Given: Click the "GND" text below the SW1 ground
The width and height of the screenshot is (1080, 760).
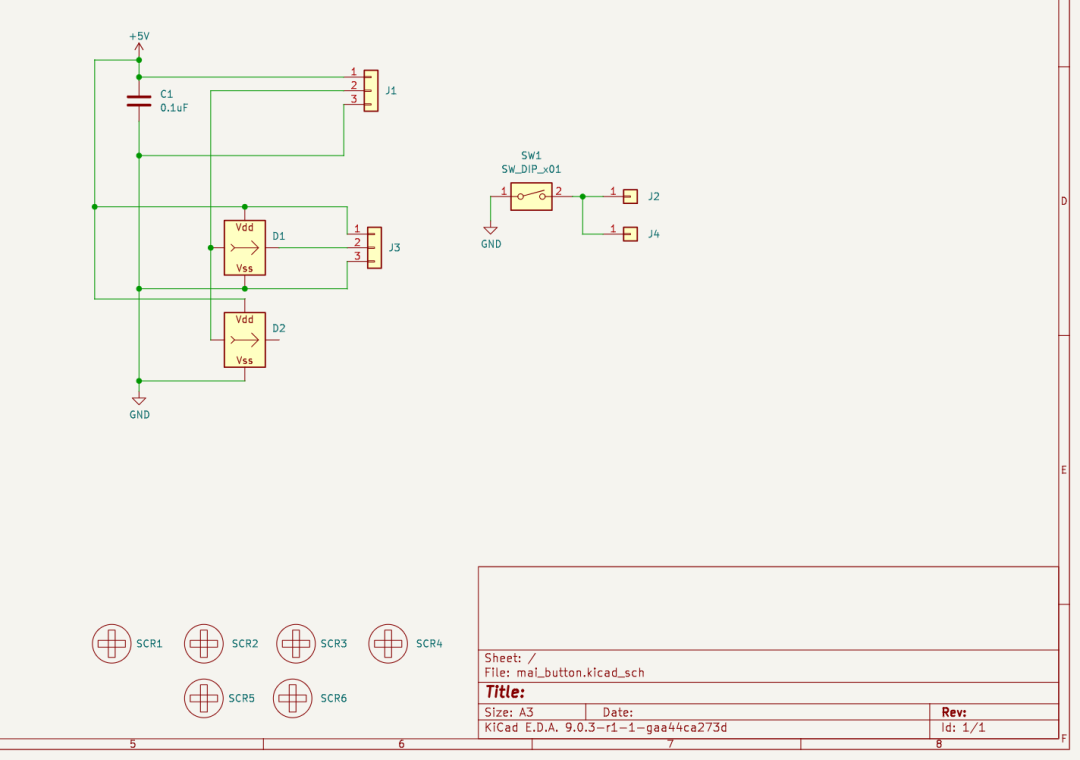Looking at the screenshot, I should pyautogui.click(x=491, y=244).
